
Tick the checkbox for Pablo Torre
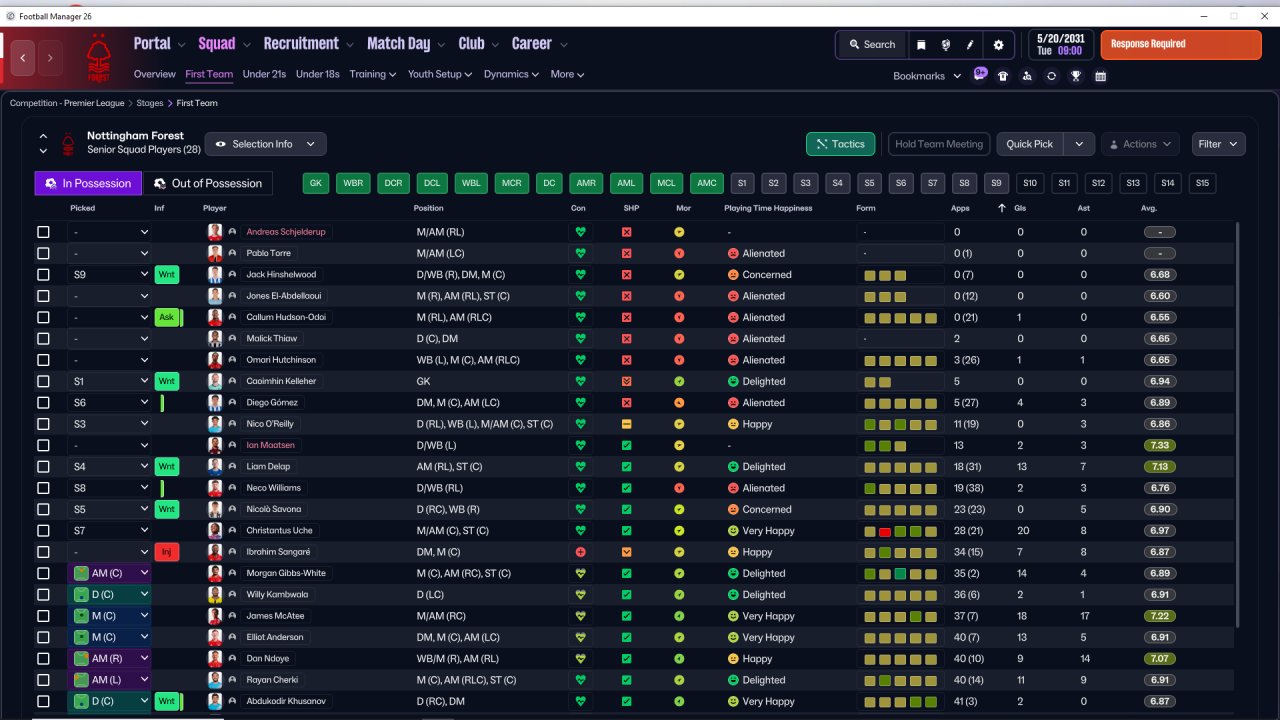pyautogui.click(x=43, y=254)
